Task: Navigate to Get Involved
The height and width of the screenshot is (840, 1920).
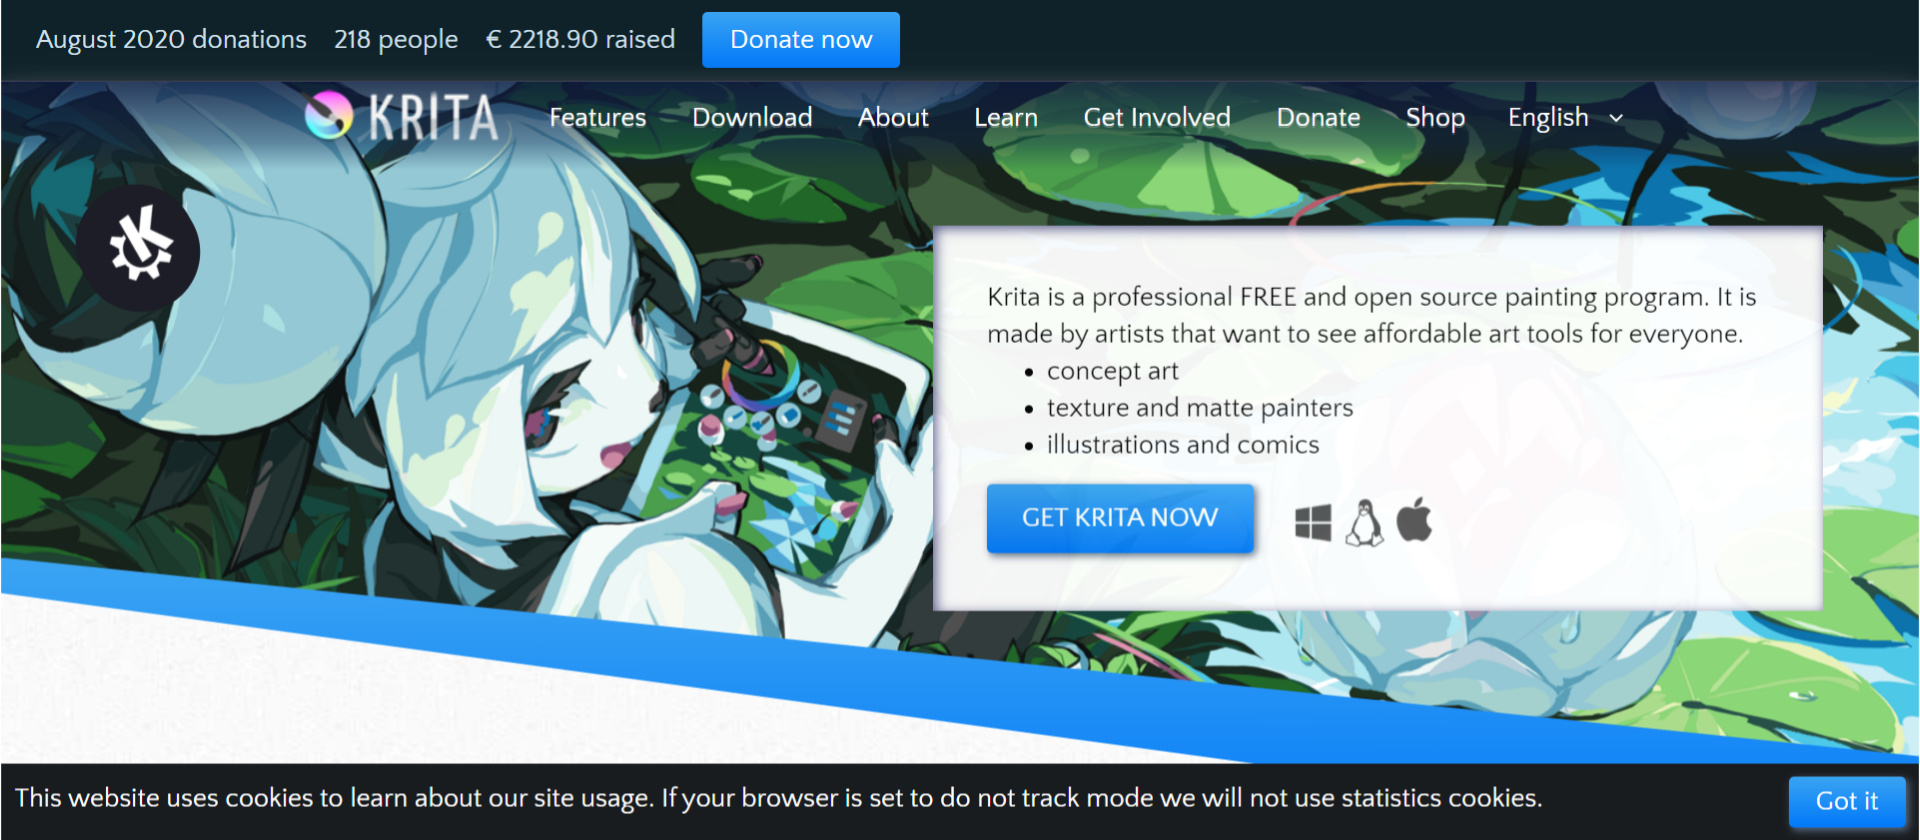Action: (1157, 118)
